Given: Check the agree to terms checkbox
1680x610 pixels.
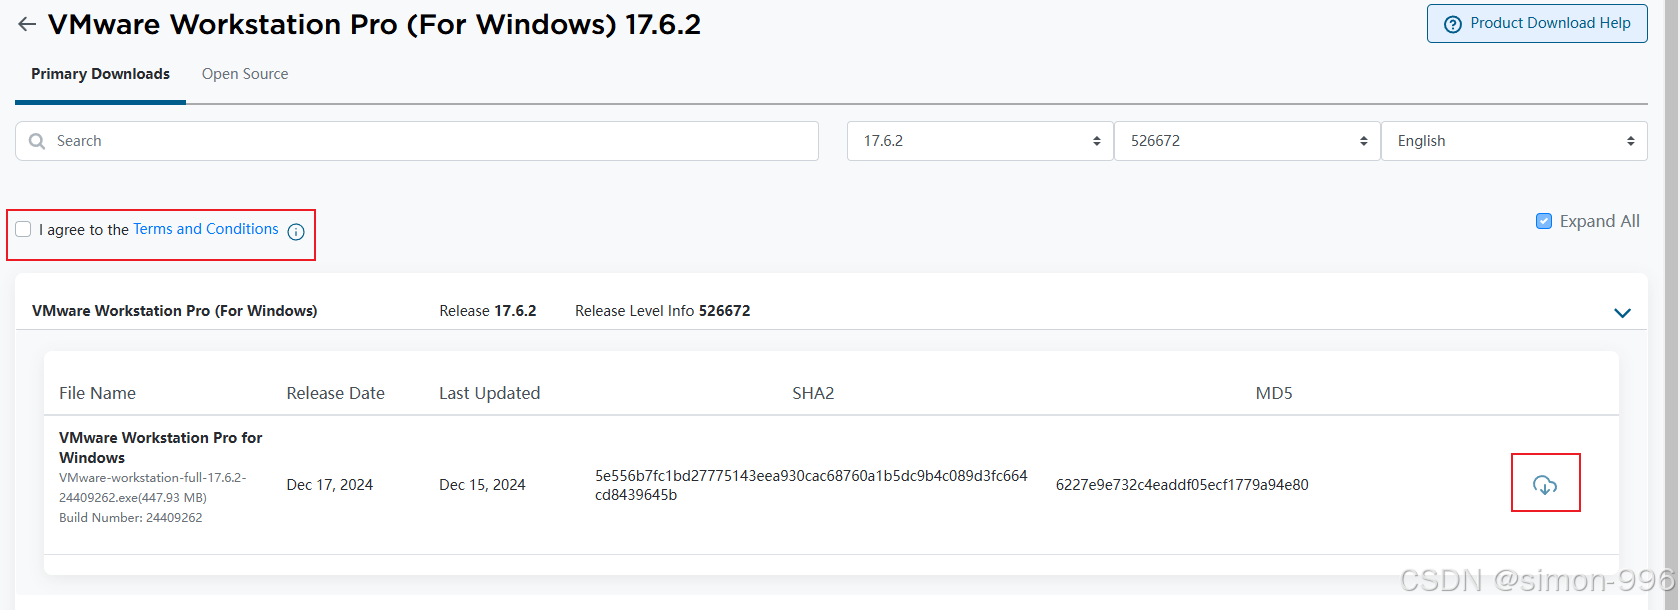Looking at the screenshot, I should click(23, 229).
